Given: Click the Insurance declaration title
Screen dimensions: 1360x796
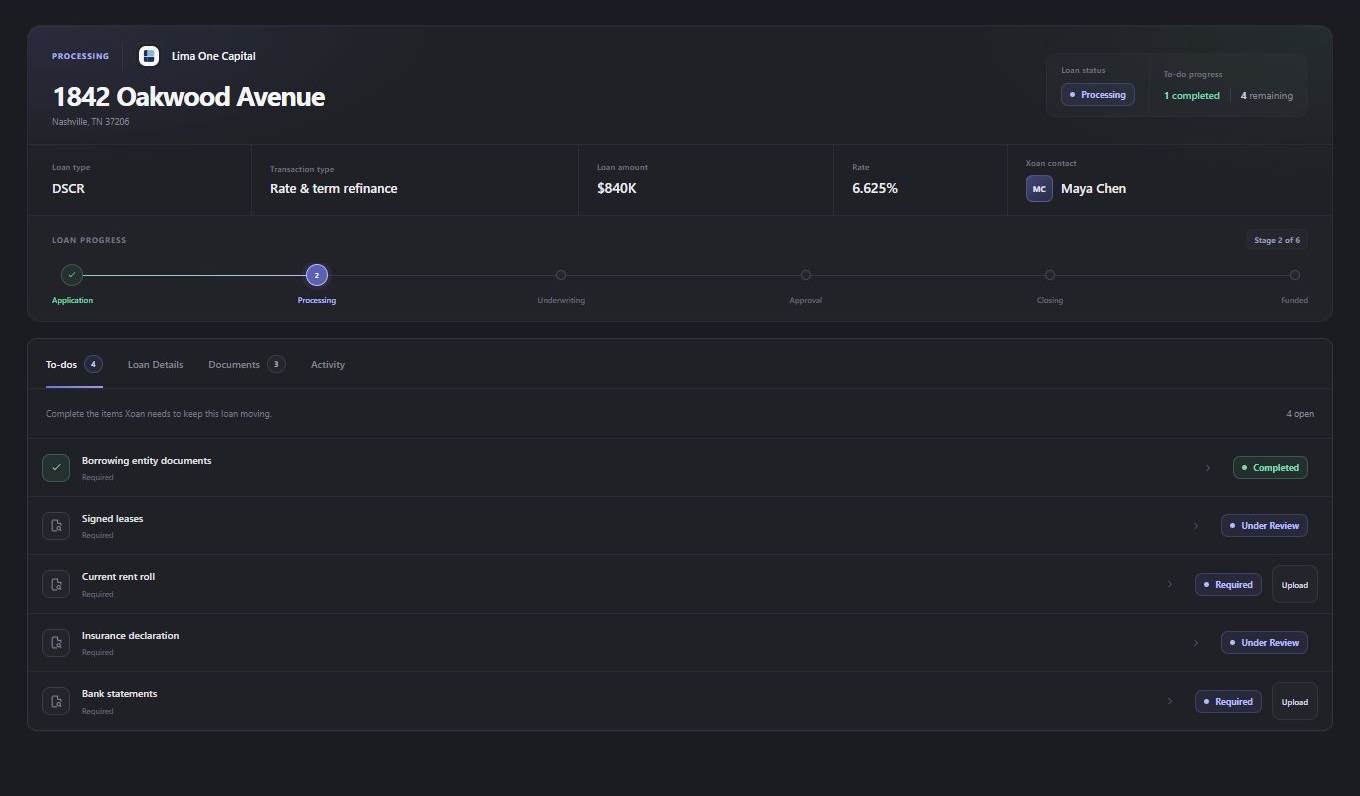Looking at the screenshot, I should click(131, 636).
